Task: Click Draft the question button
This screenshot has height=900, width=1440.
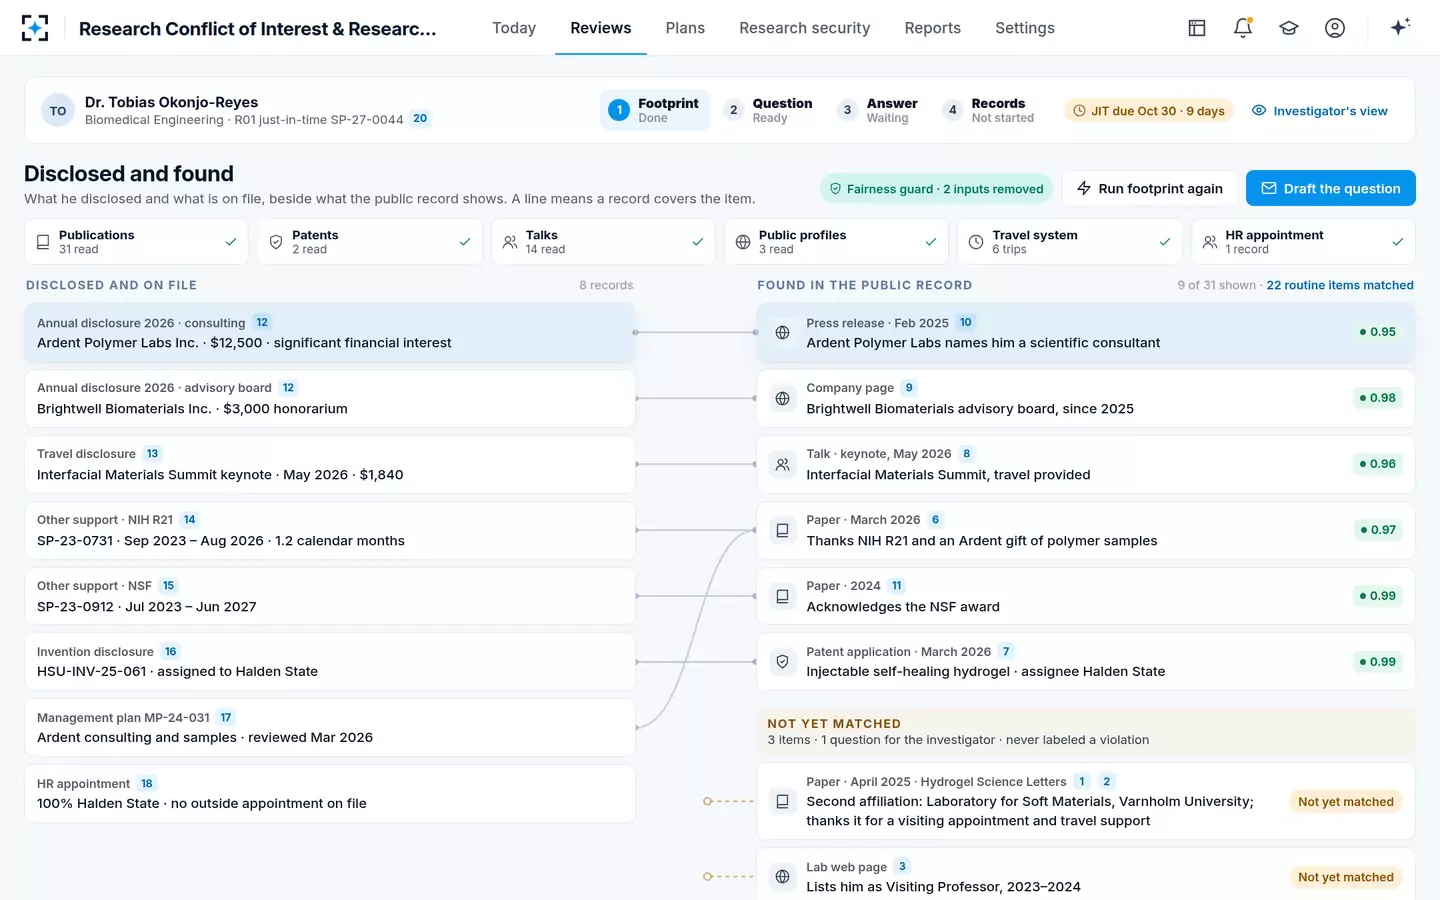Action: click(1330, 188)
